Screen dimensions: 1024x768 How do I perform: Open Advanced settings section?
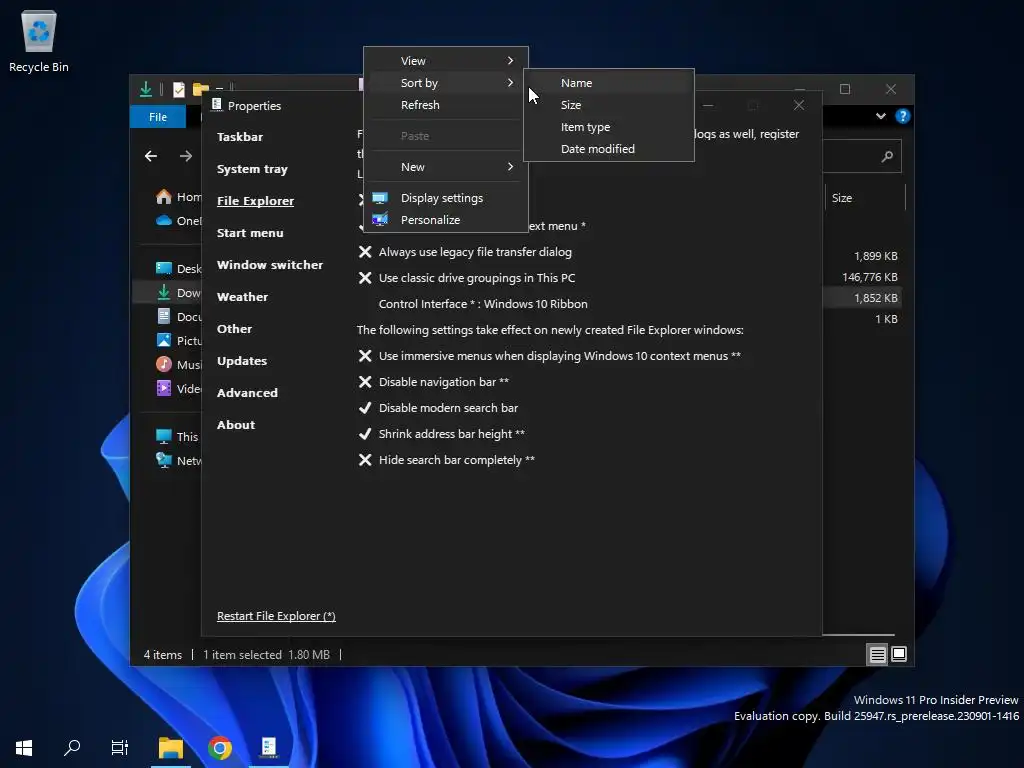coord(247,393)
